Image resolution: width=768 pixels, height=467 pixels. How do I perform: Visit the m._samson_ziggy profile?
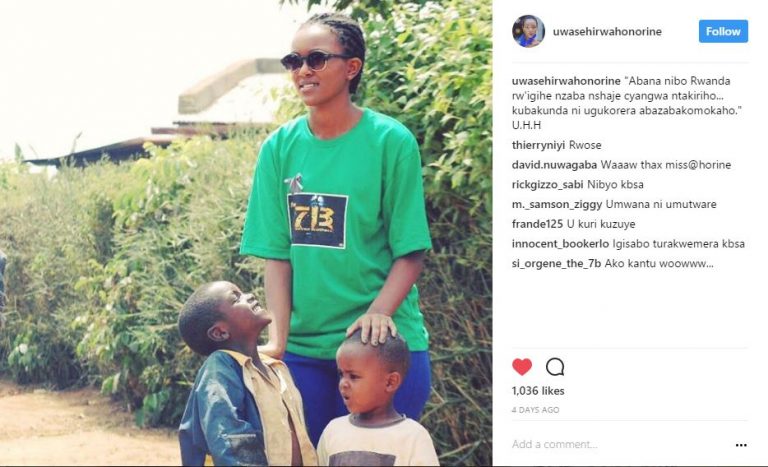click(557, 204)
